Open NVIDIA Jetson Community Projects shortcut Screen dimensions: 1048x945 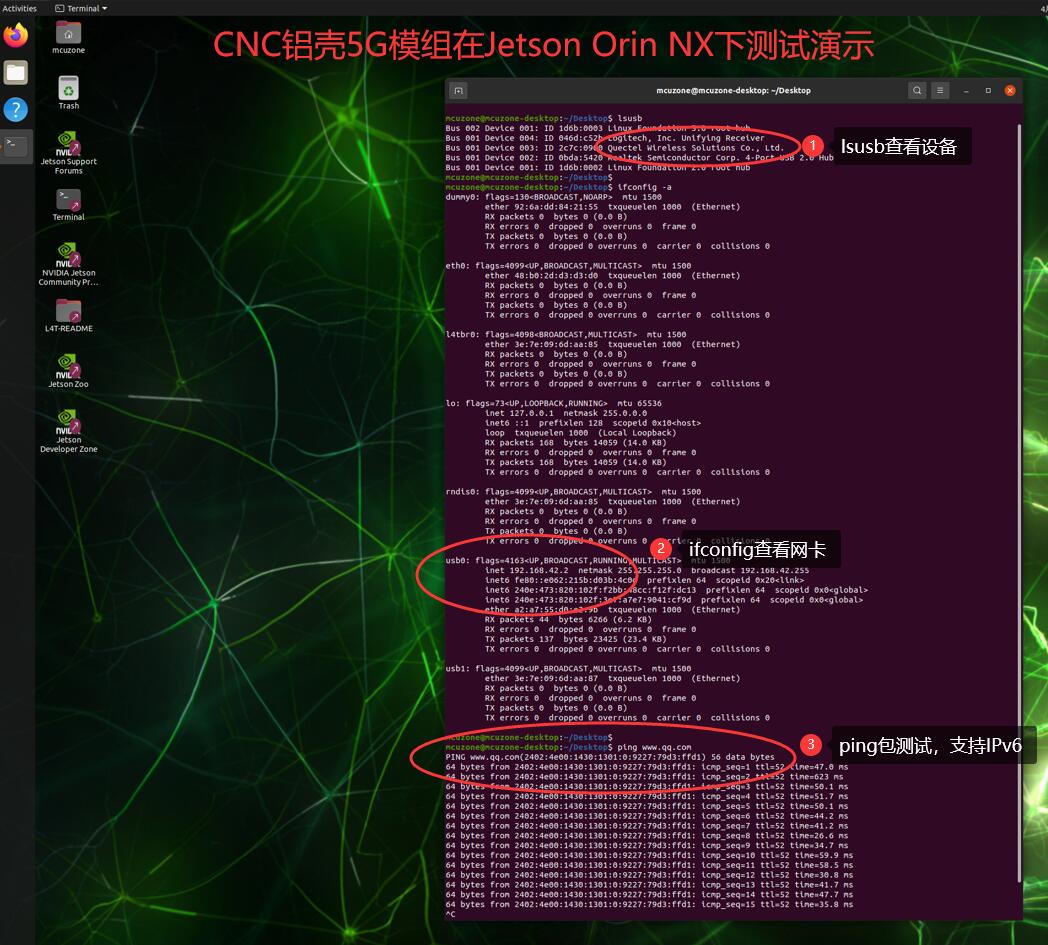[68, 265]
